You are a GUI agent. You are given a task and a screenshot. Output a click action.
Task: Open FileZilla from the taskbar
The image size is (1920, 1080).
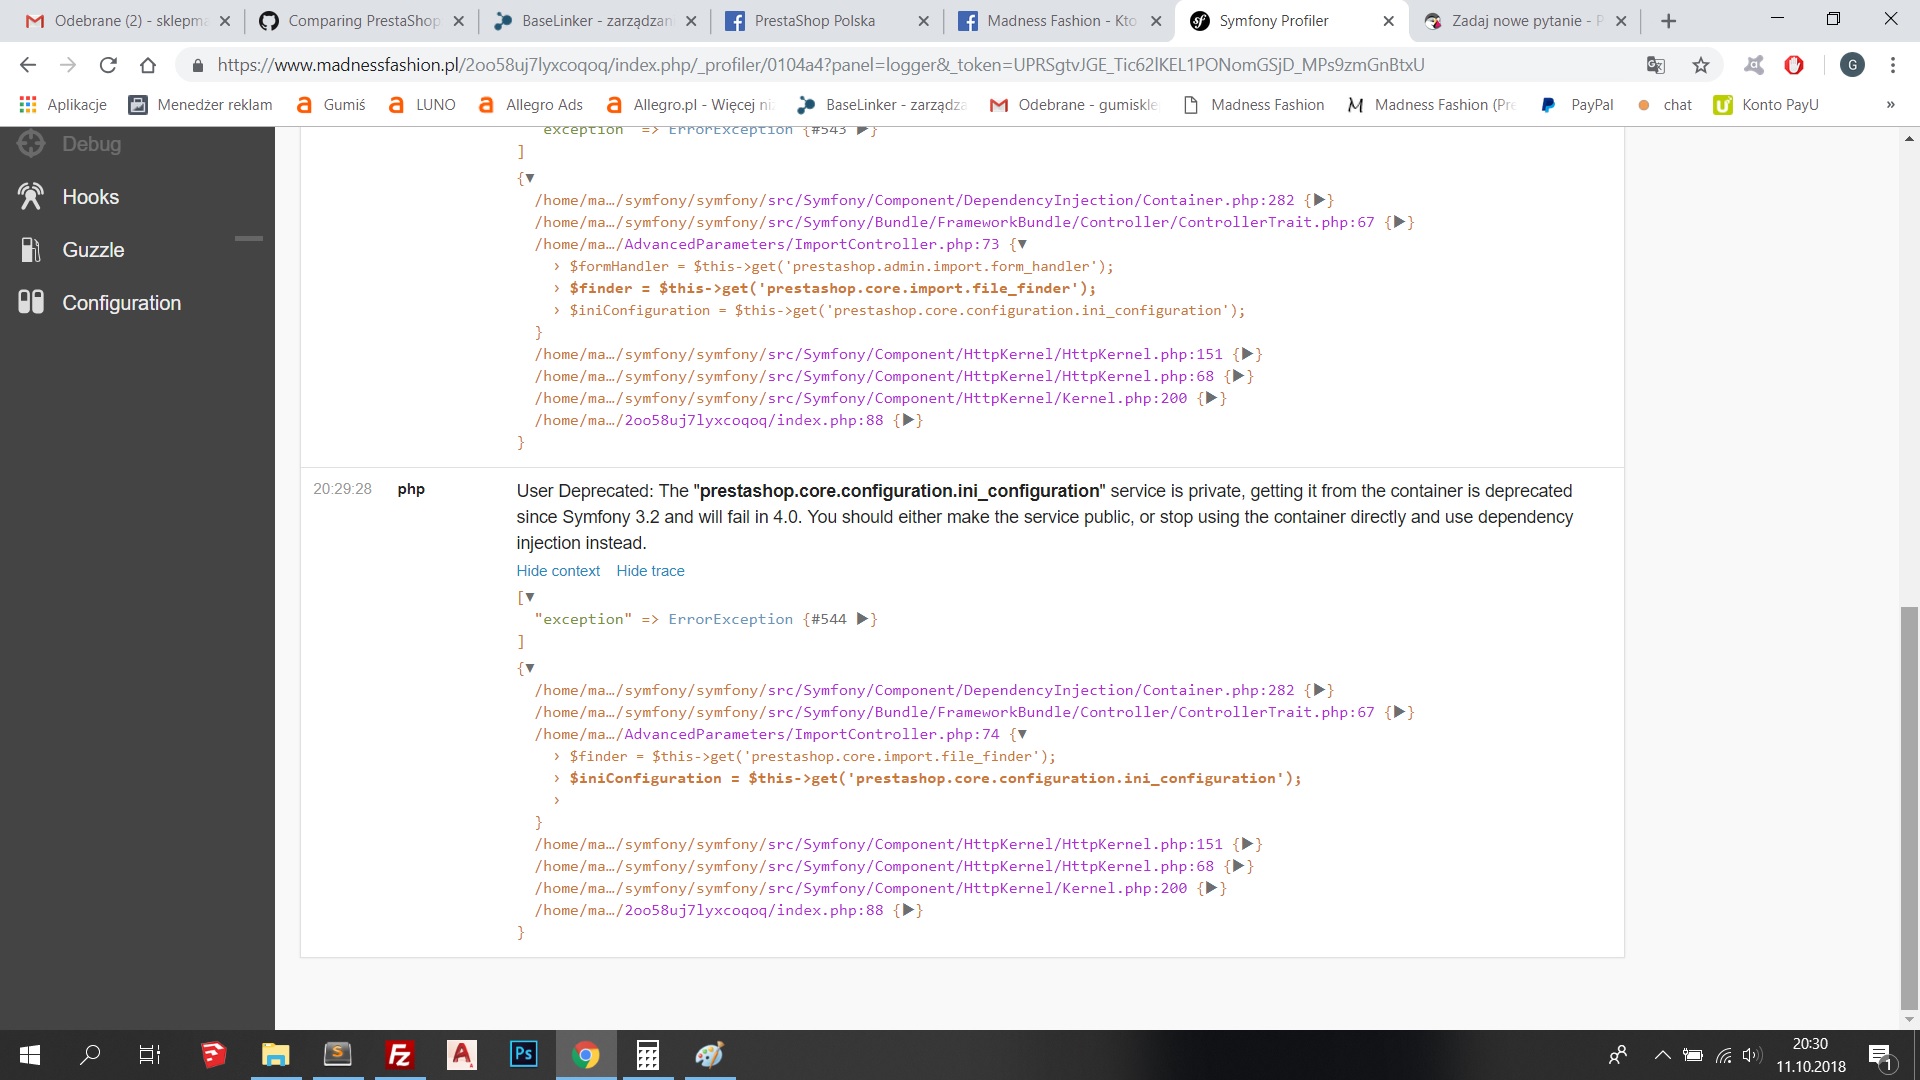click(x=399, y=1055)
